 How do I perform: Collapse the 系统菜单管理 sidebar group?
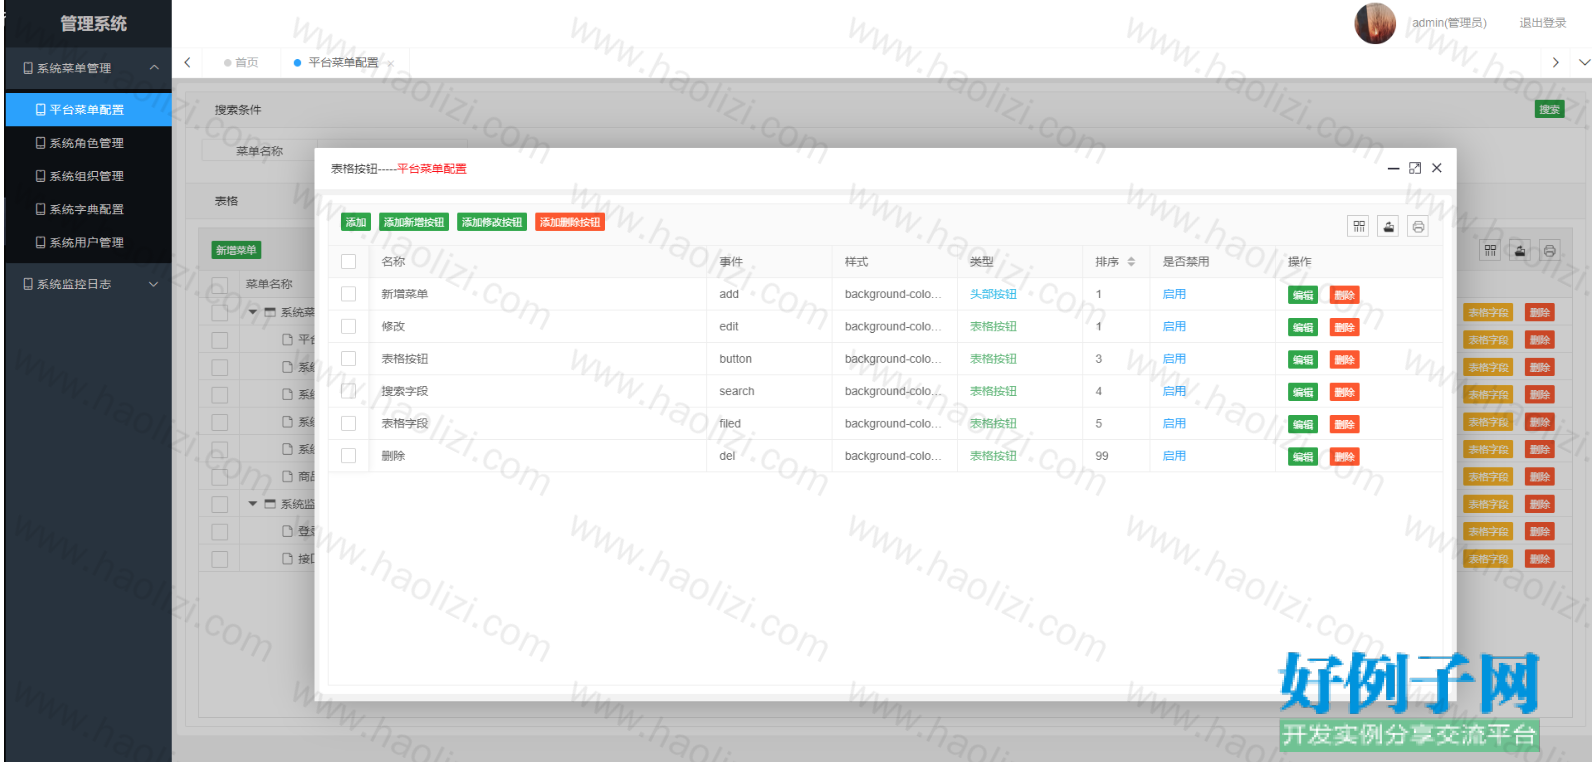pos(154,68)
